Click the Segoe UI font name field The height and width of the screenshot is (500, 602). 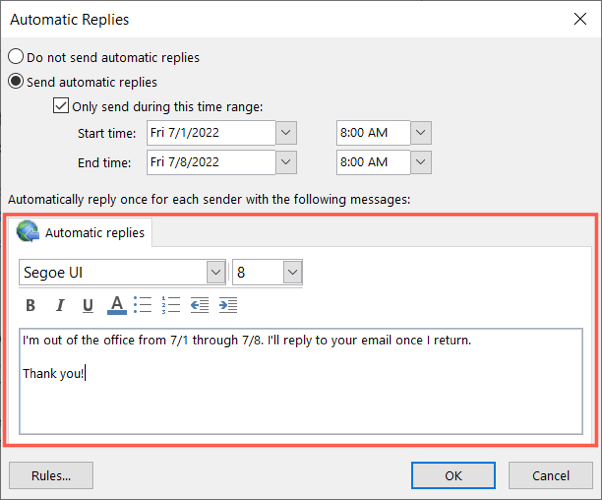point(113,272)
